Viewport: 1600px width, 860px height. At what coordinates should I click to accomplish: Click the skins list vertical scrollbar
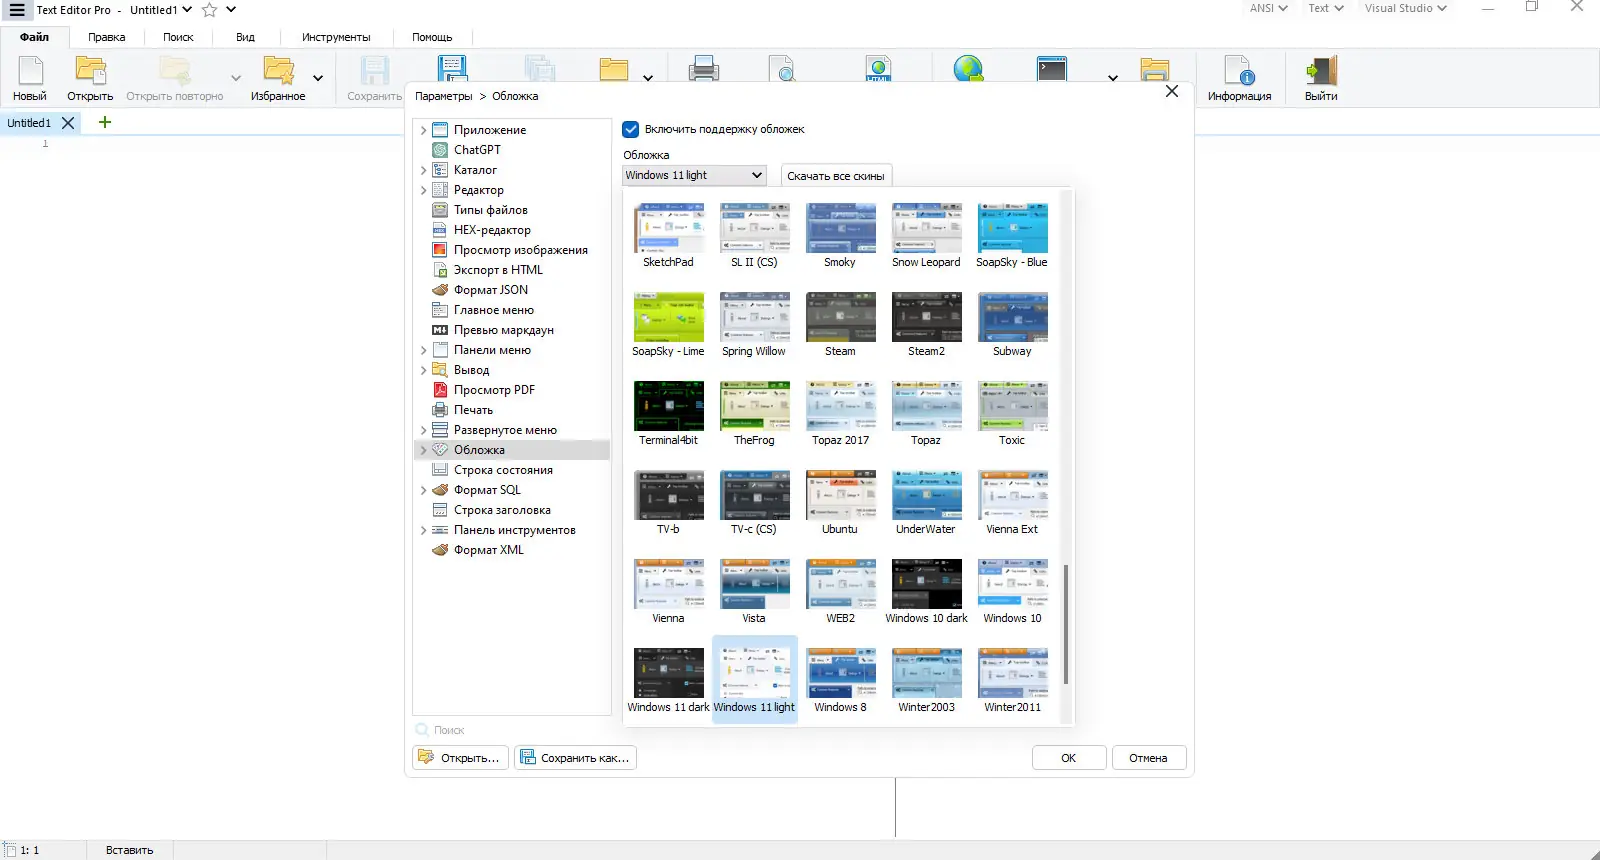pyautogui.click(x=1066, y=623)
